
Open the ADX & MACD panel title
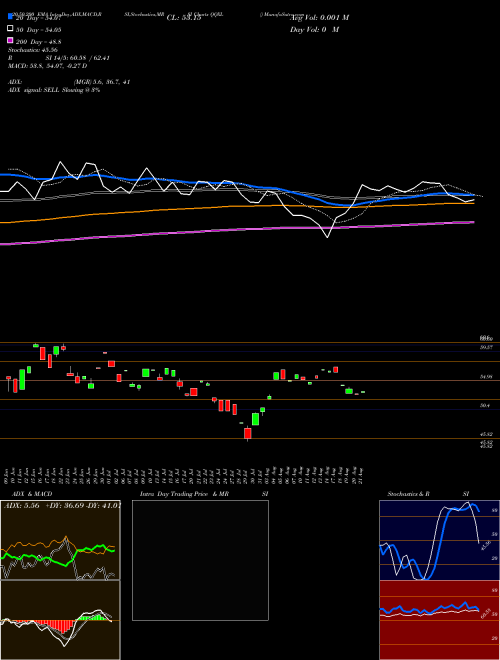(x=26, y=494)
